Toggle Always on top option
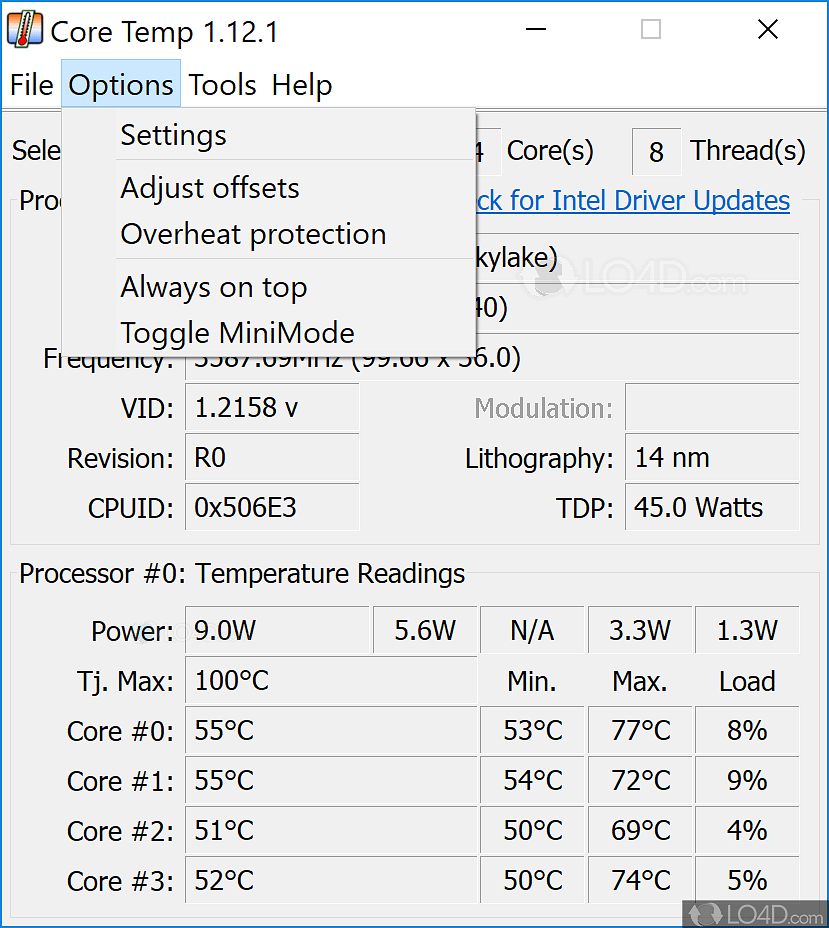Screen dimensions: 829x928 click(x=269, y=288)
